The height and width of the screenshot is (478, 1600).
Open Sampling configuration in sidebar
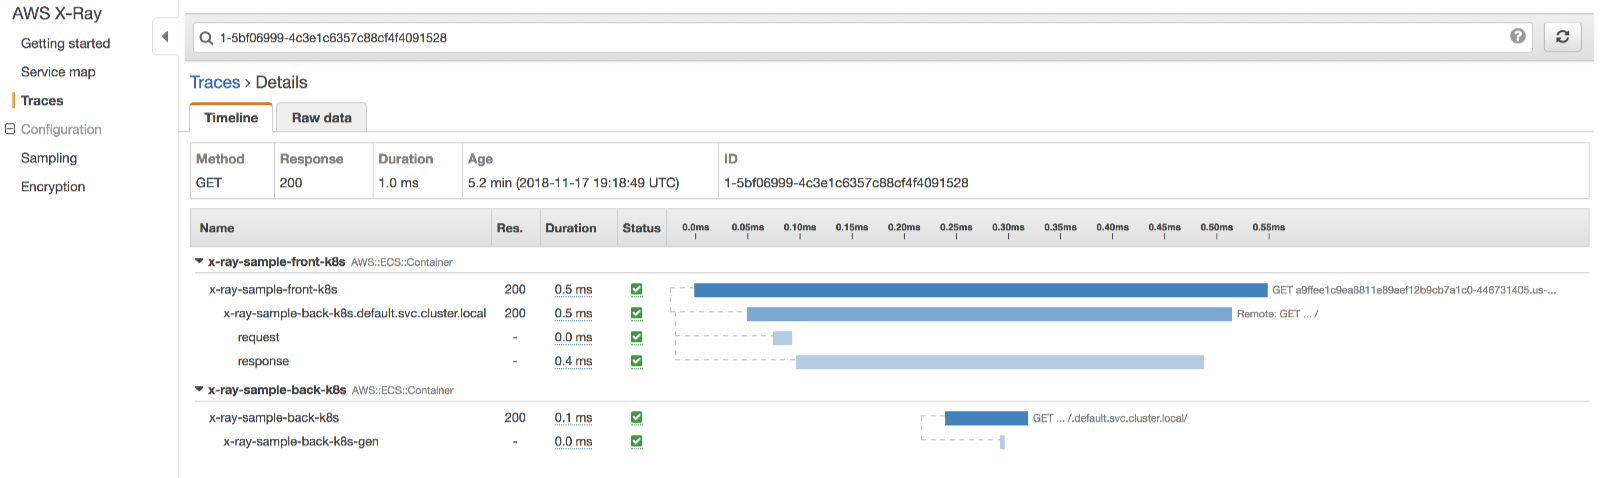click(x=49, y=158)
